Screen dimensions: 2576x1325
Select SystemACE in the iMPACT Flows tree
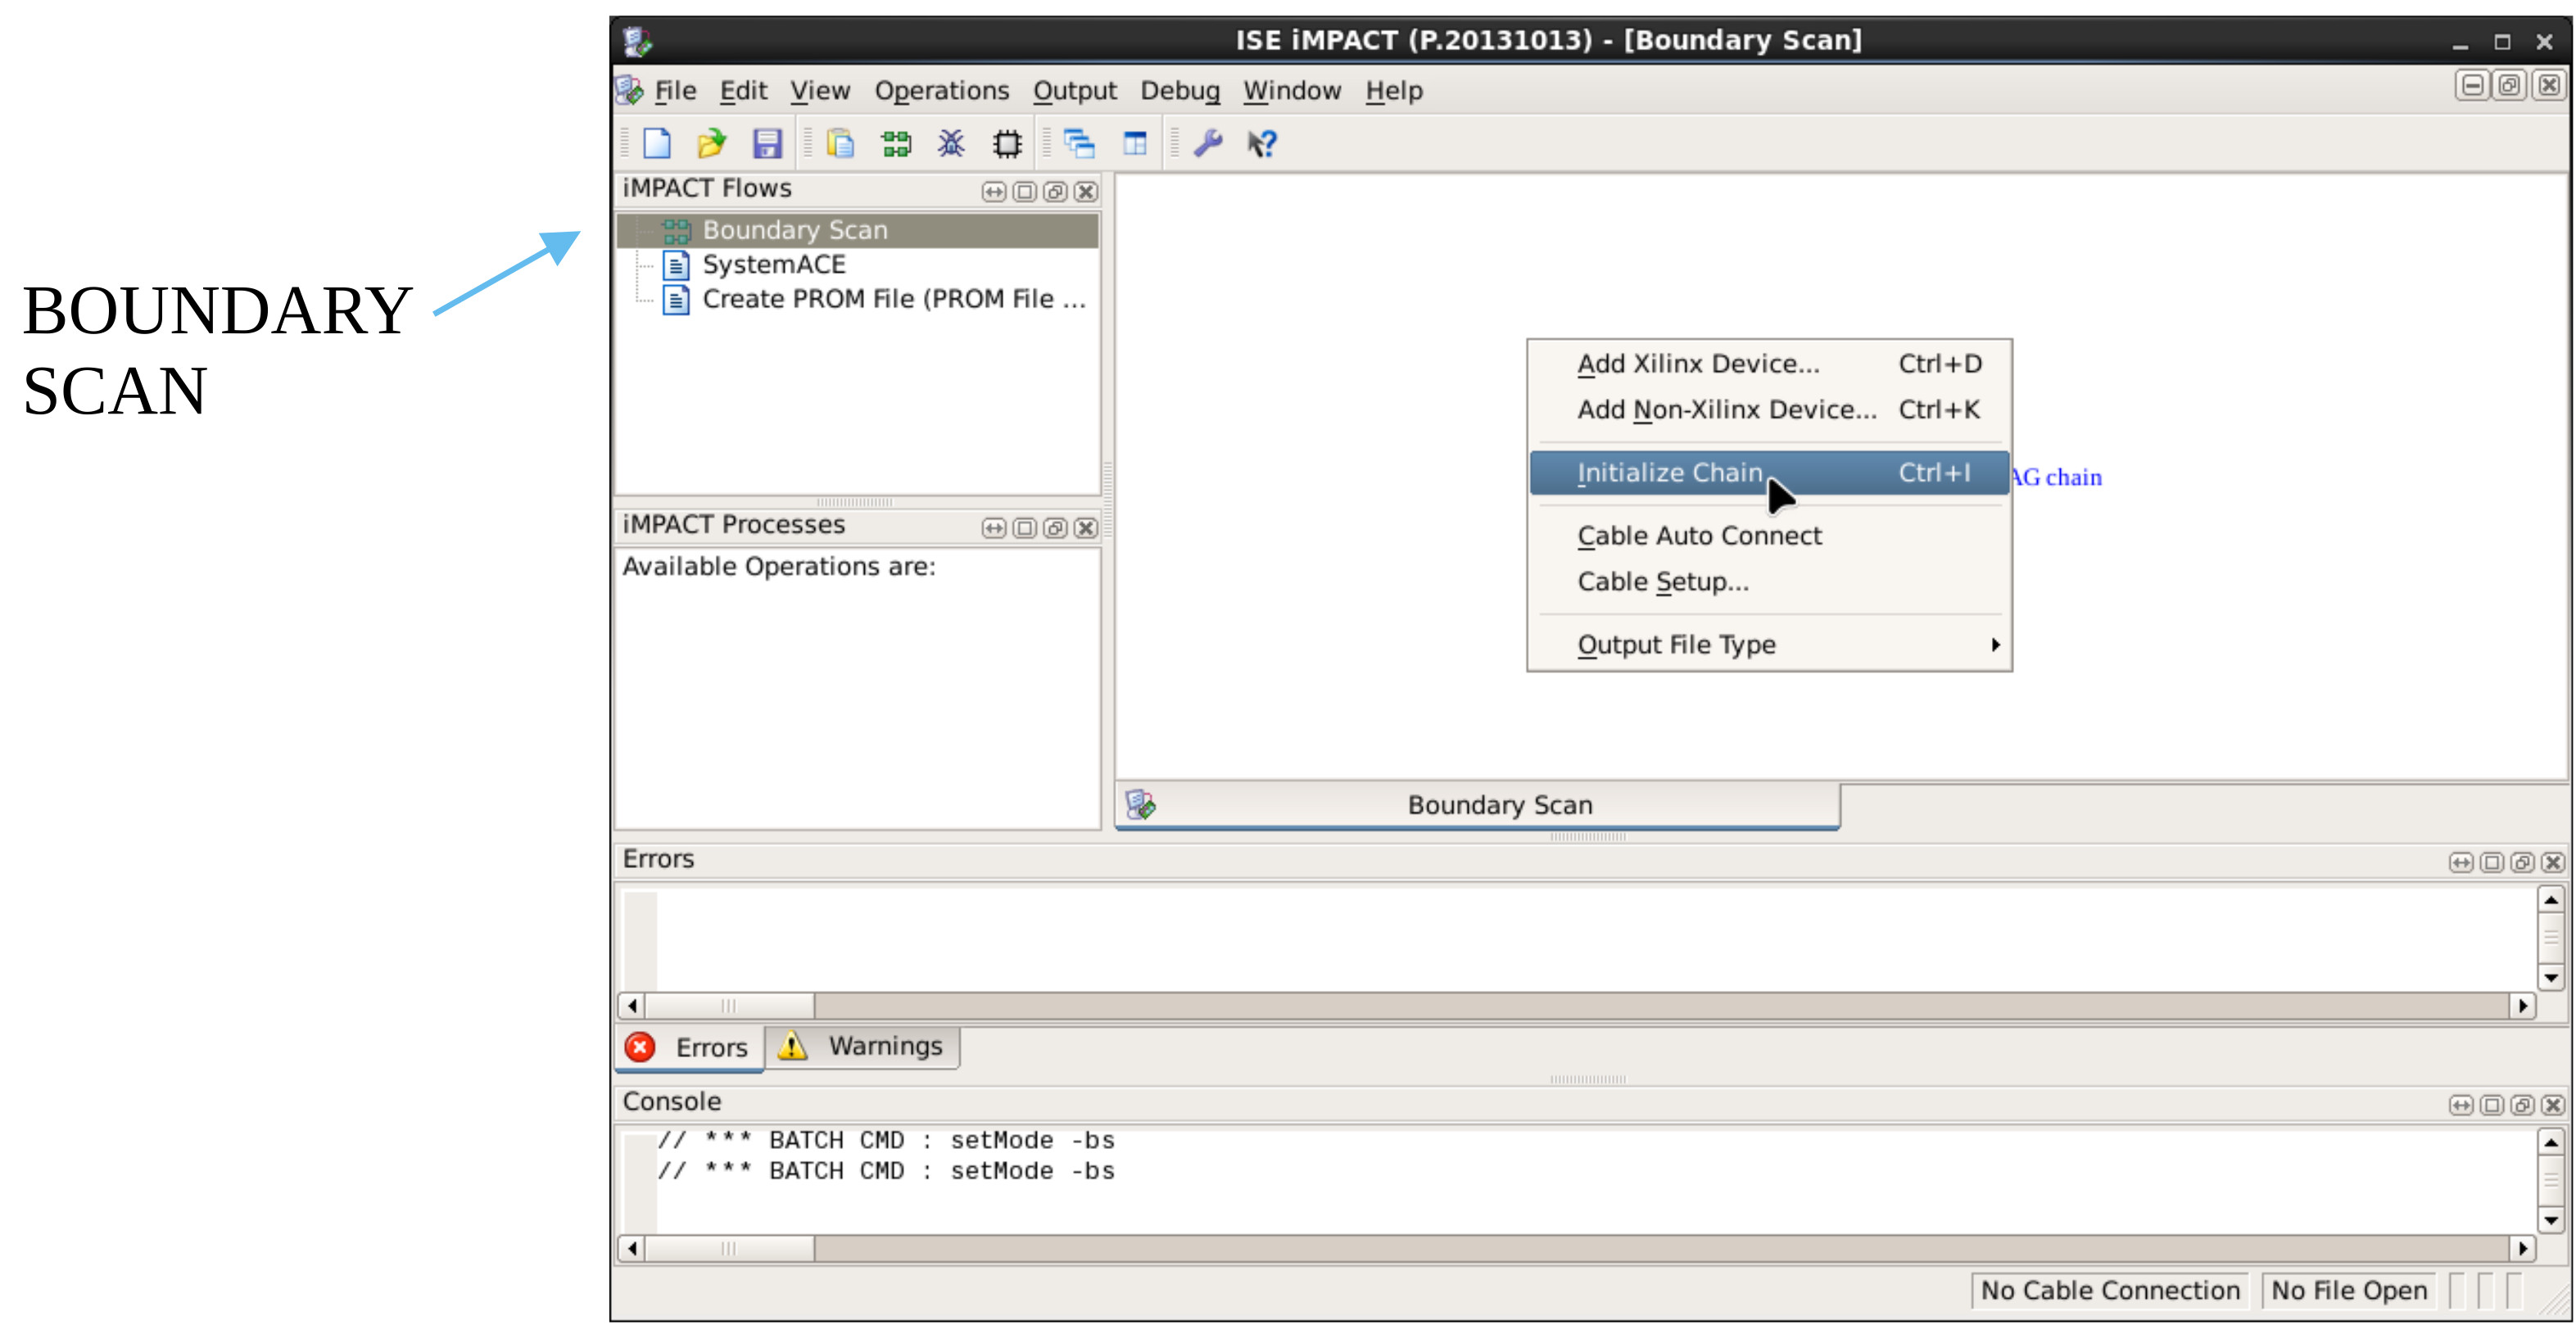click(774, 265)
